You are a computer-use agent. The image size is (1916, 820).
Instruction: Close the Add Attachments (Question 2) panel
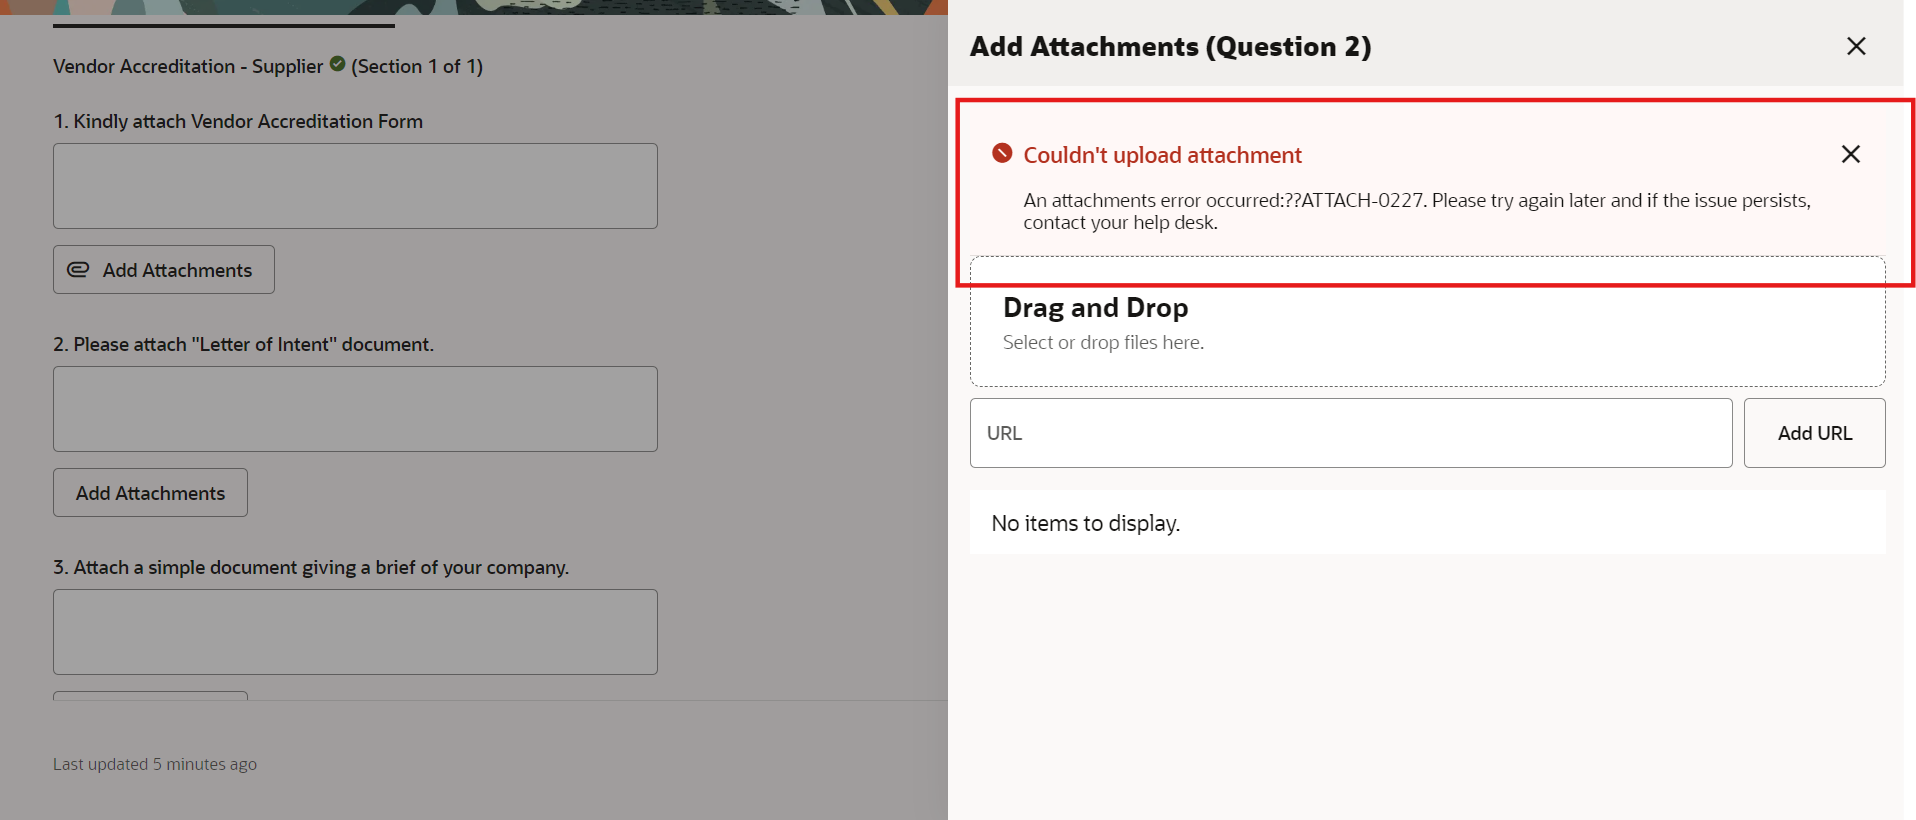(1856, 46)
